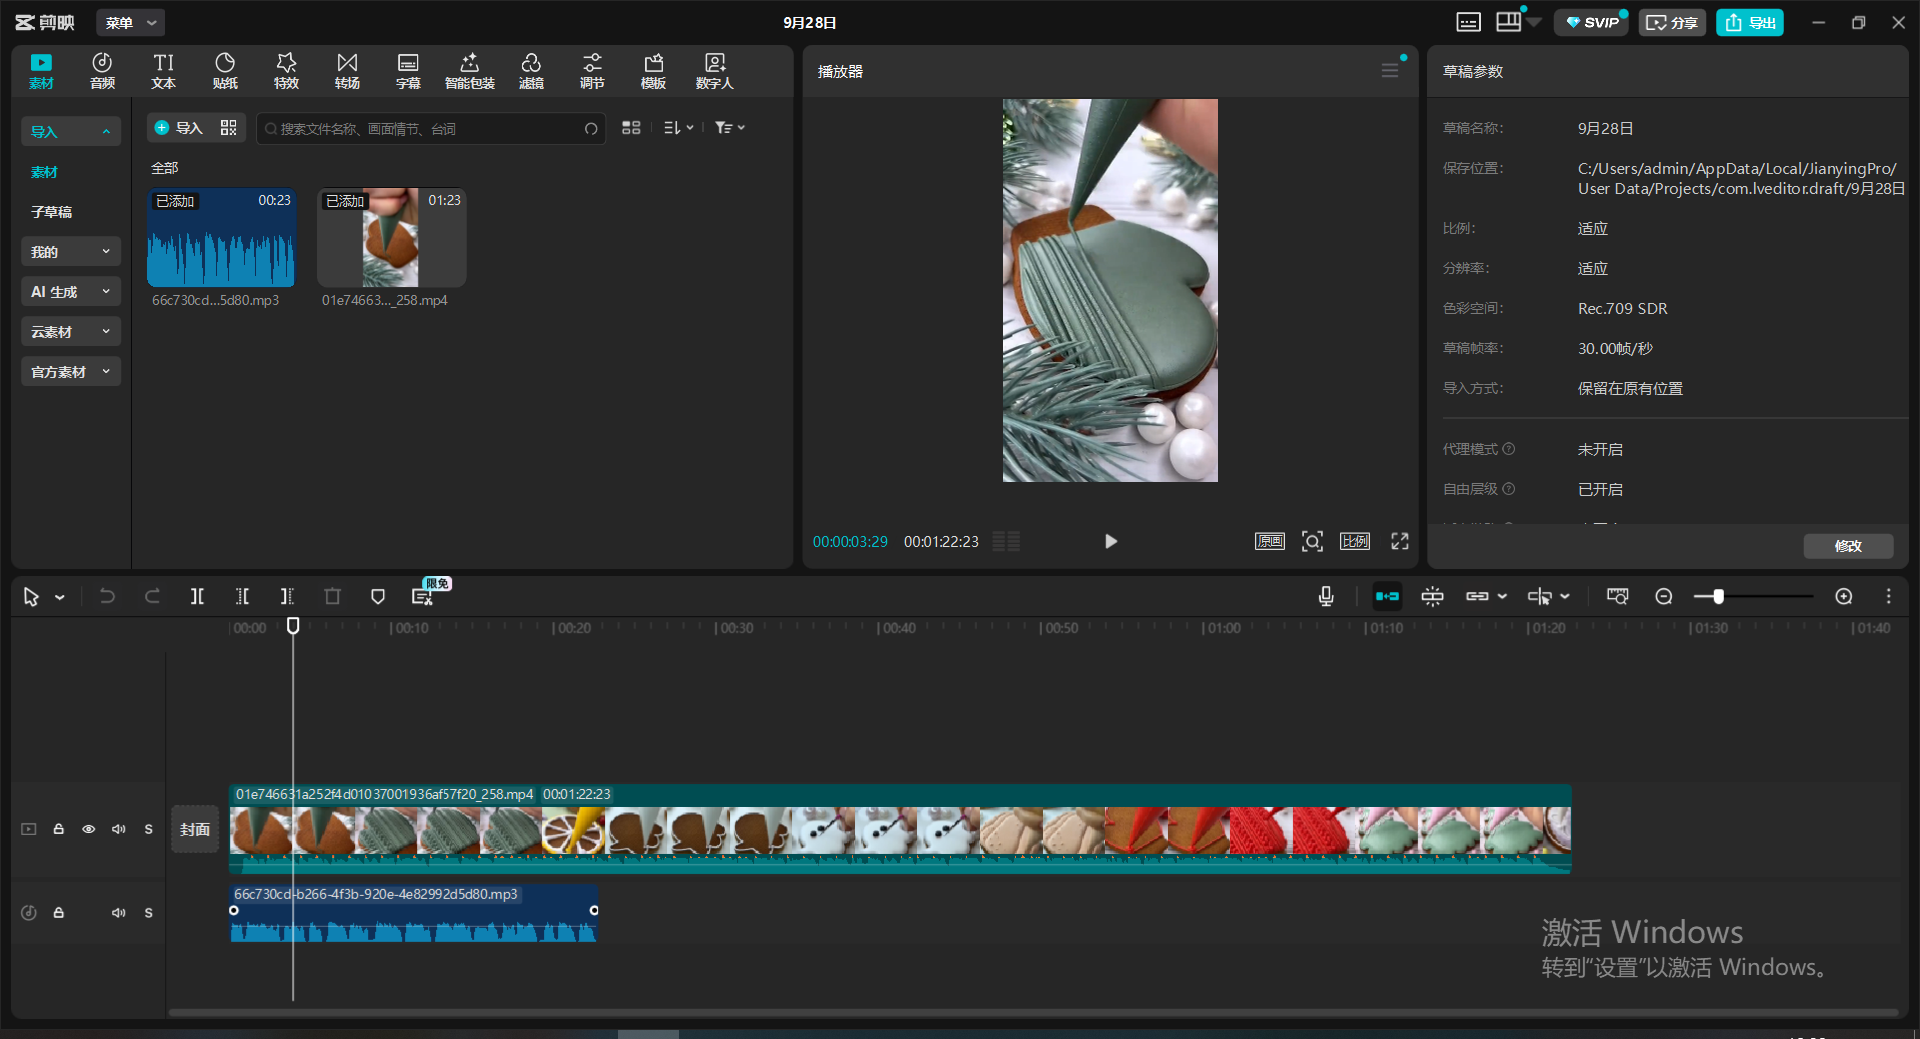Viewport: 1920px width, 1039px height.
Task: Open the layout switch icon in title bar
Action: (x=1509, y=22)
